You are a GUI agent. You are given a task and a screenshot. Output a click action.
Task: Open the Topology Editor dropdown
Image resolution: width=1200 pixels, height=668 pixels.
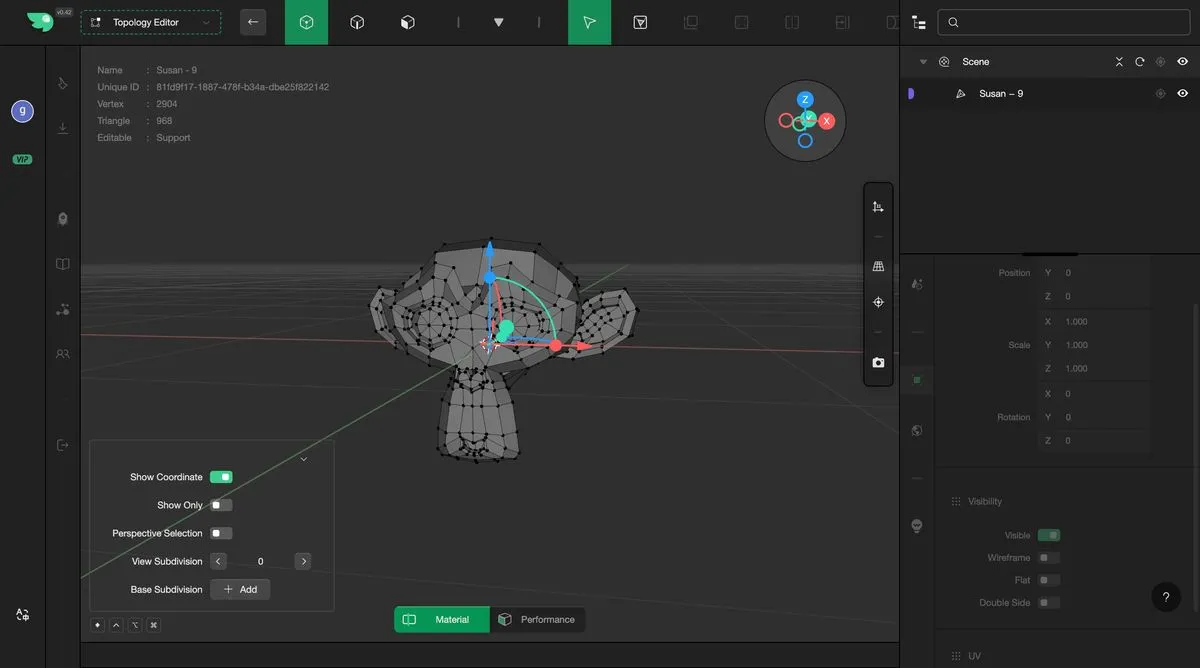tap(151, 22)
